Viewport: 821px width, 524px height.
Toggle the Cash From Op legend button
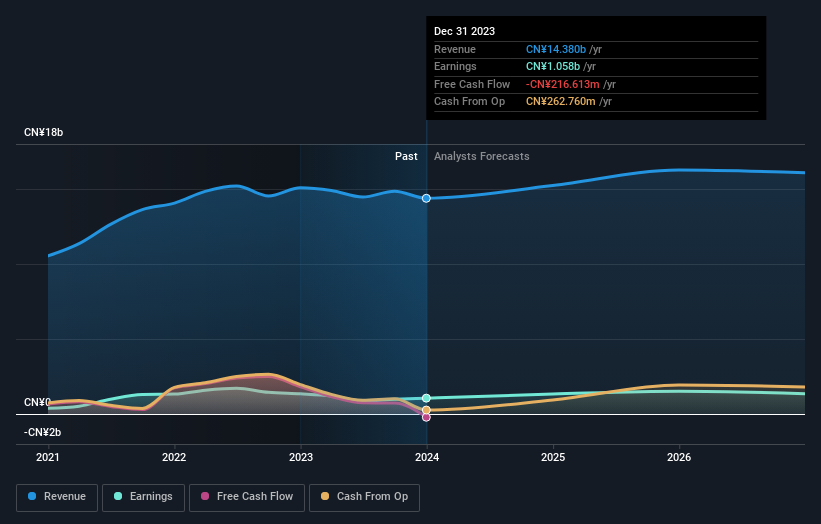coord(364,497)
